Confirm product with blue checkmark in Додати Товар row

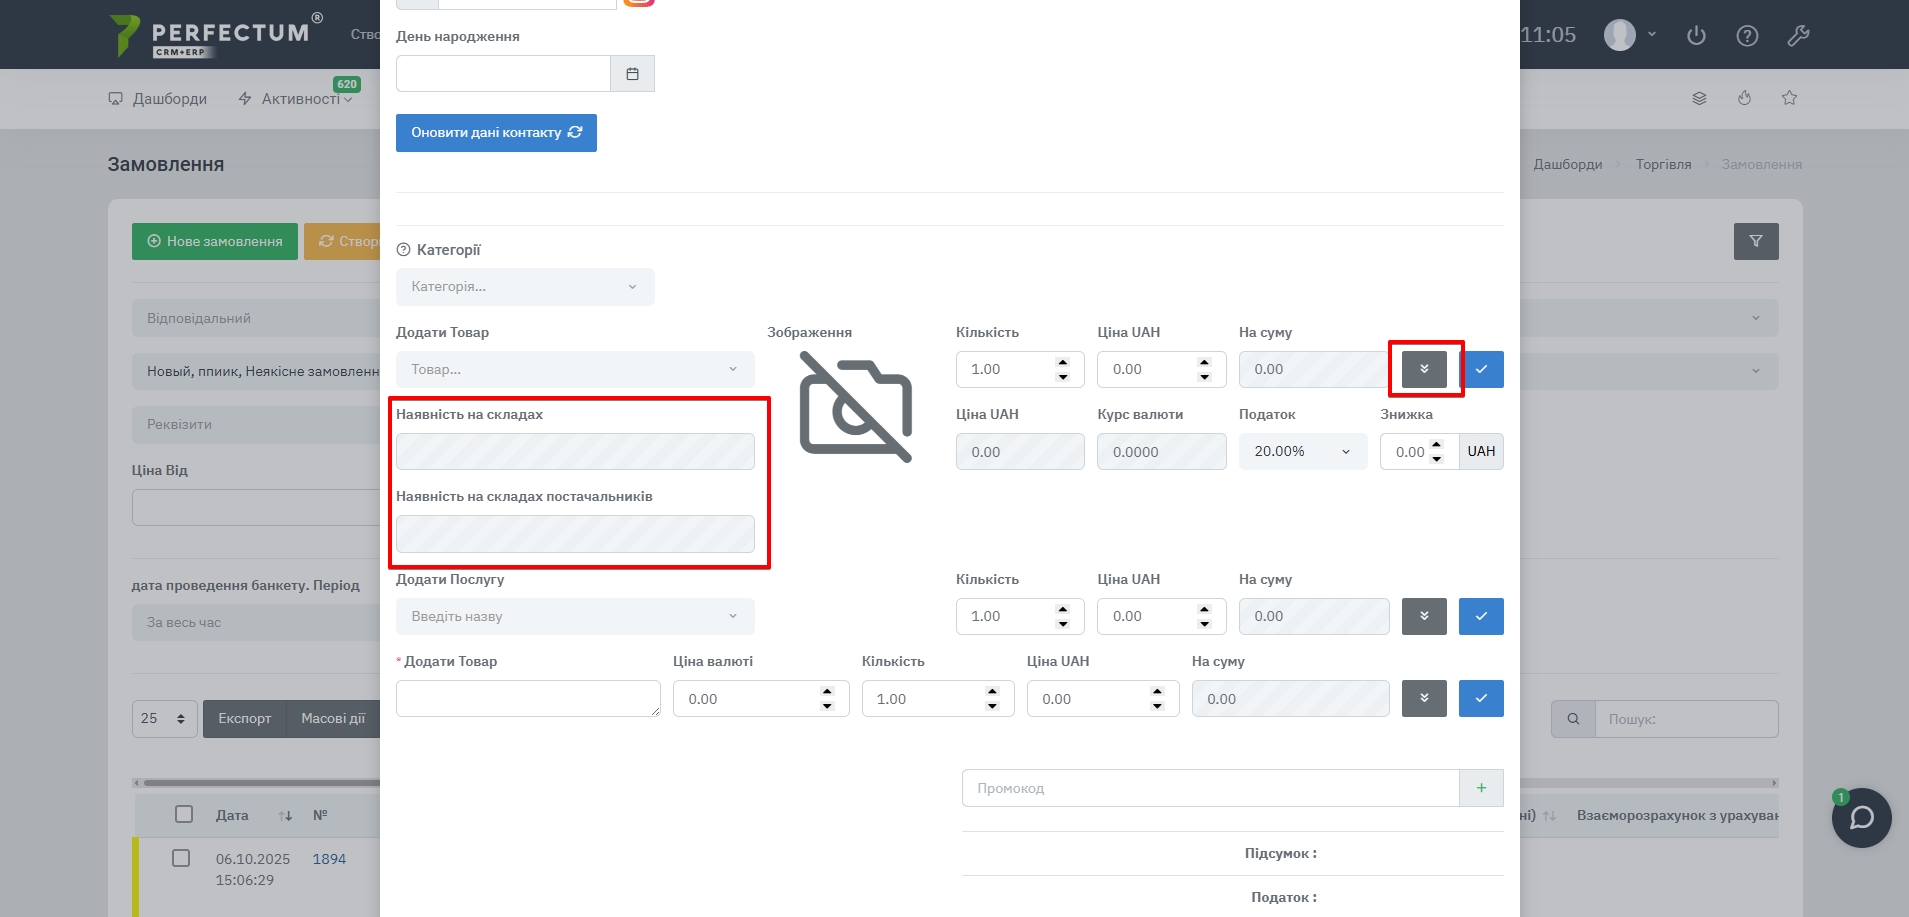point(1481,369)
